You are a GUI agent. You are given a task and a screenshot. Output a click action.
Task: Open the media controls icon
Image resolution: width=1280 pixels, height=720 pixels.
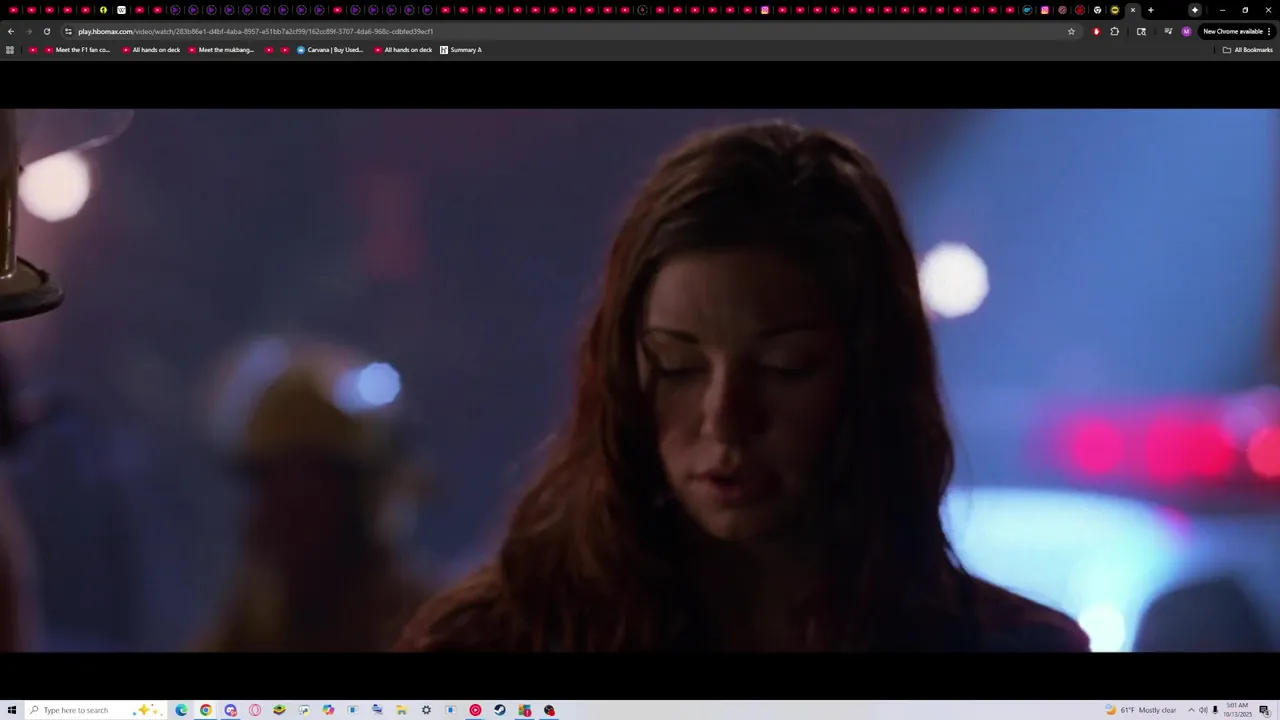click(1168, 31)
